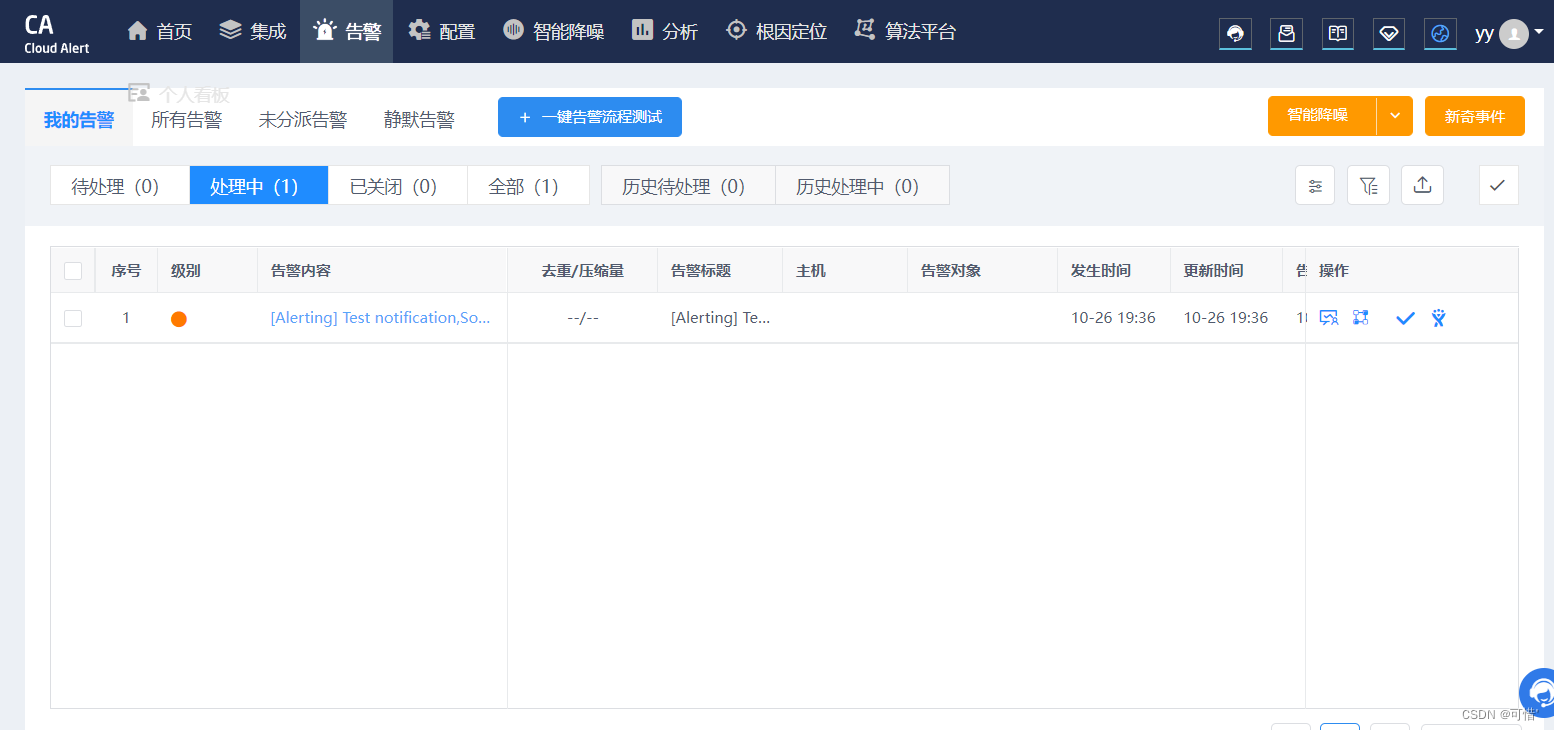Open 集成 integration menu

click(x=253, y=32)
